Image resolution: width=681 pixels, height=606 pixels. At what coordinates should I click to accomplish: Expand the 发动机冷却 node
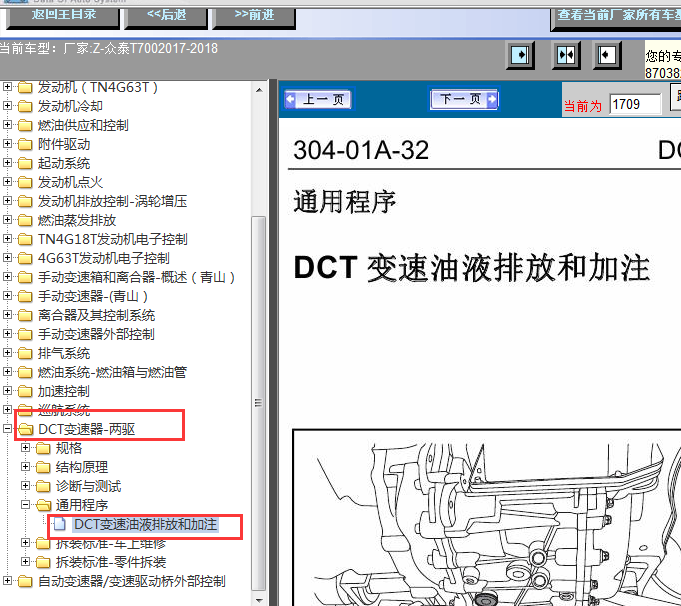pyautogui.click(x=7, y=106)
